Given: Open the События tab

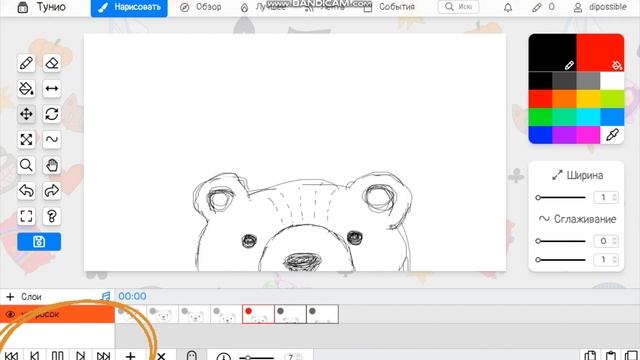Looking at the screenshot, I should pos(389,7).
